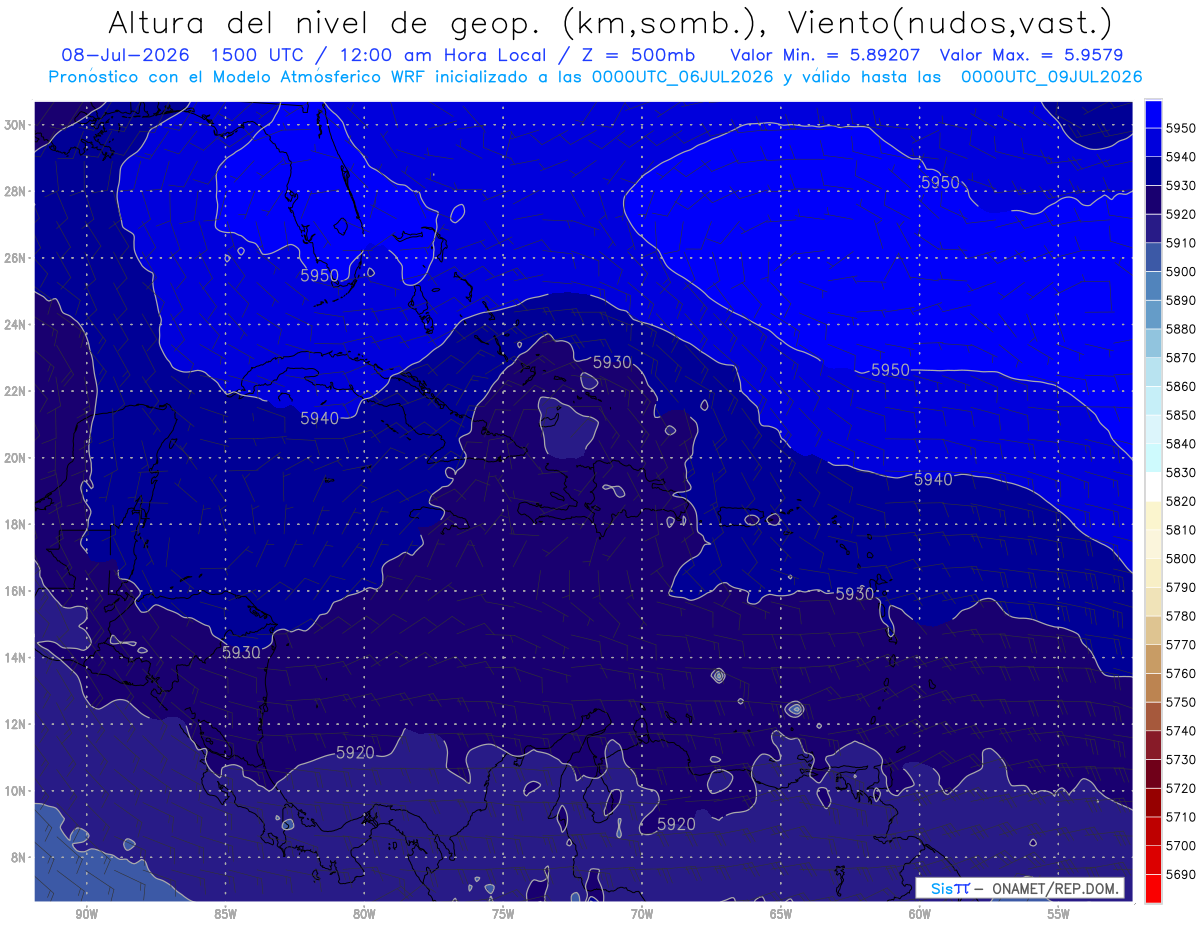Click the 55W longitude axis label
1200x927 pixels.
pos(1059,914)
